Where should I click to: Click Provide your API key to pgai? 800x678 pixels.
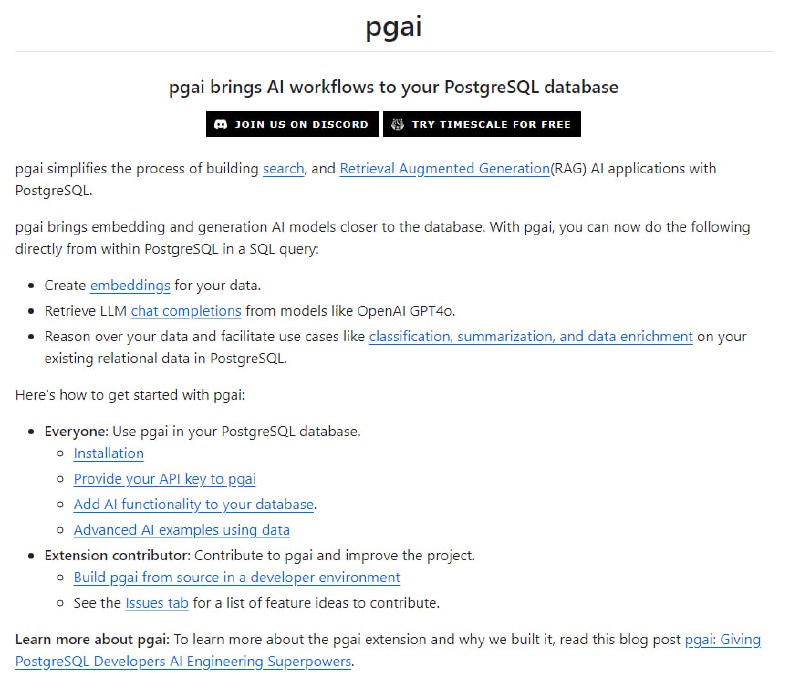click(x=166, y=479)
